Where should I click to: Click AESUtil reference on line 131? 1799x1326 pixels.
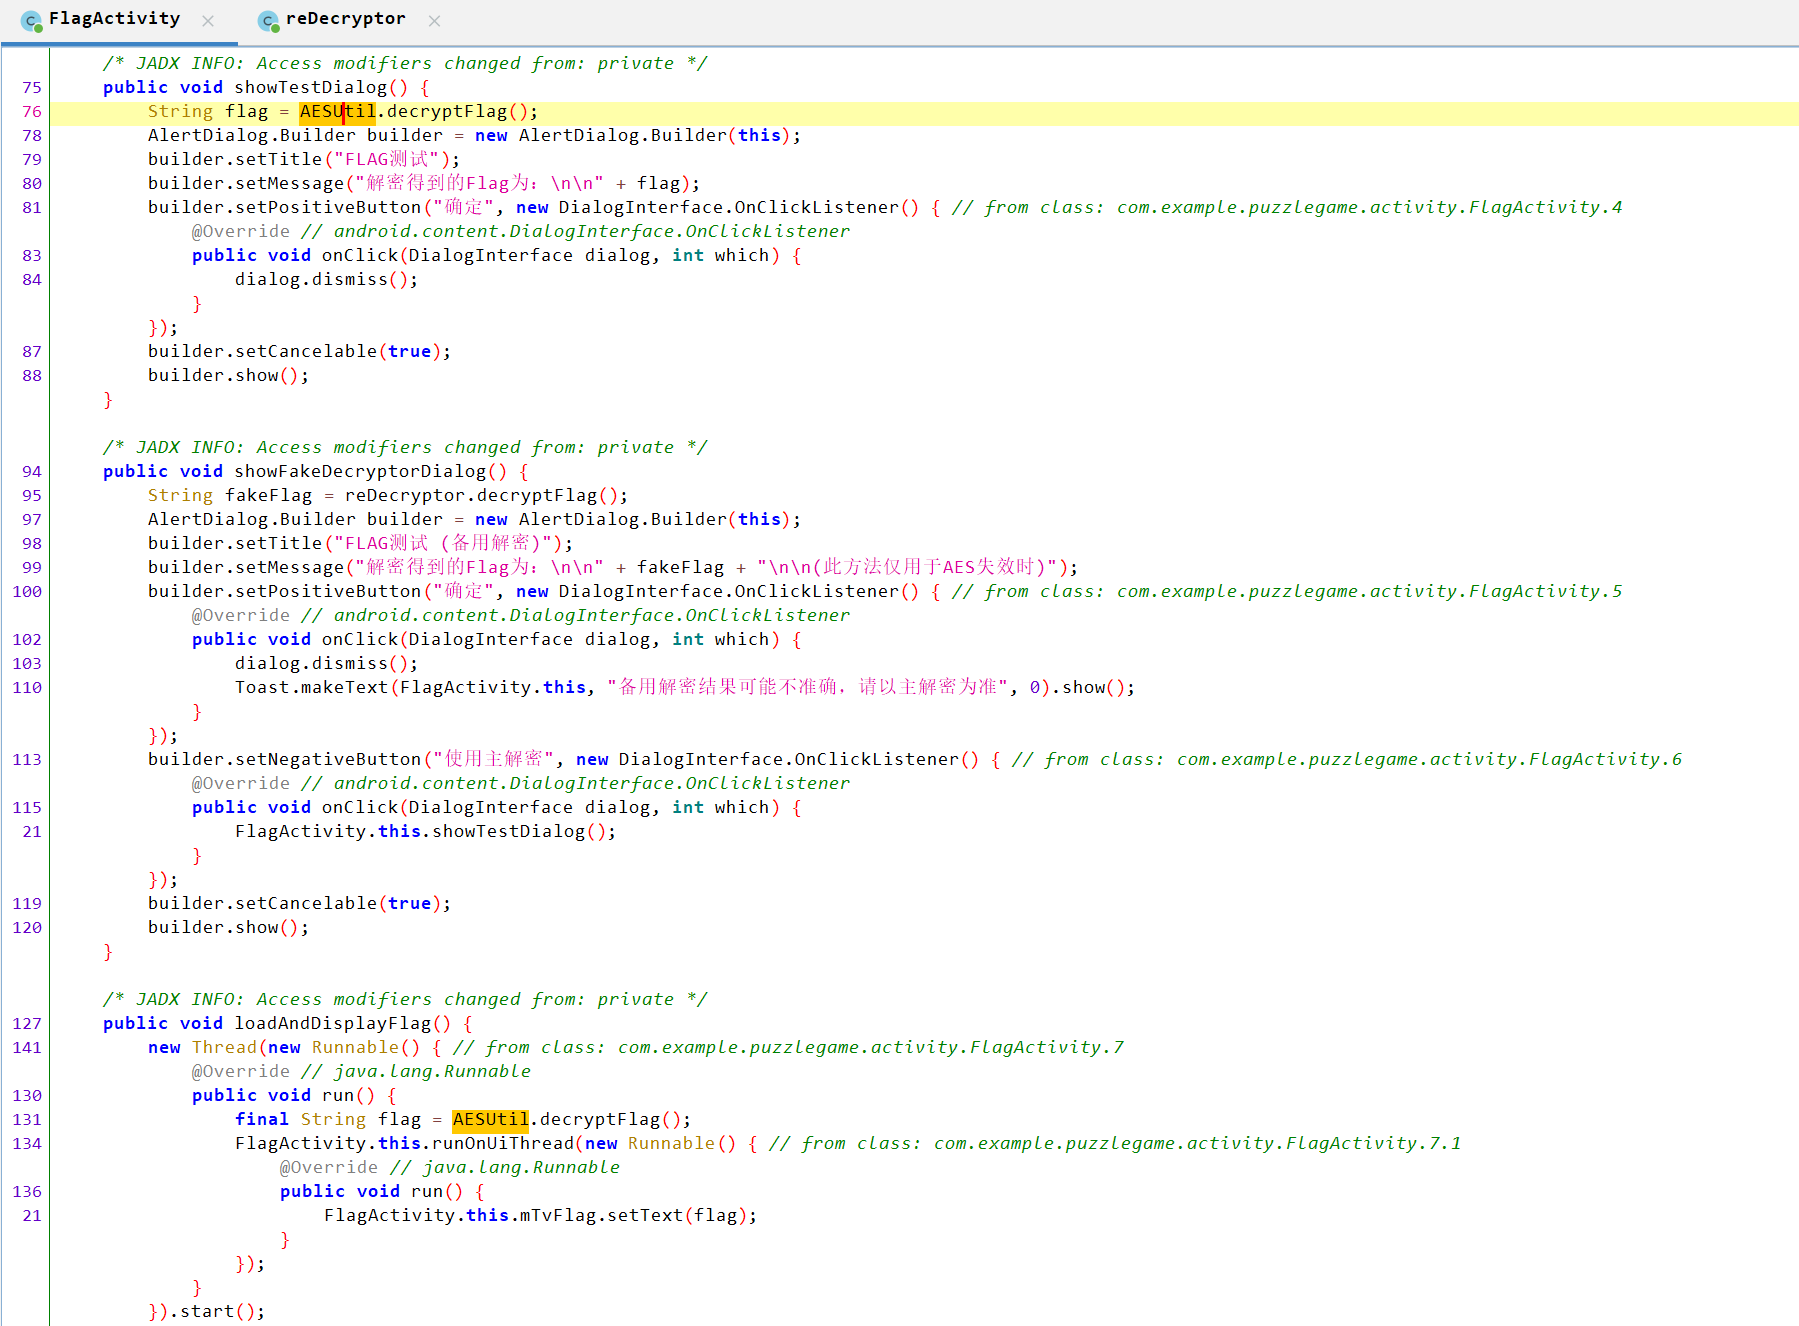pos(490,1120)
